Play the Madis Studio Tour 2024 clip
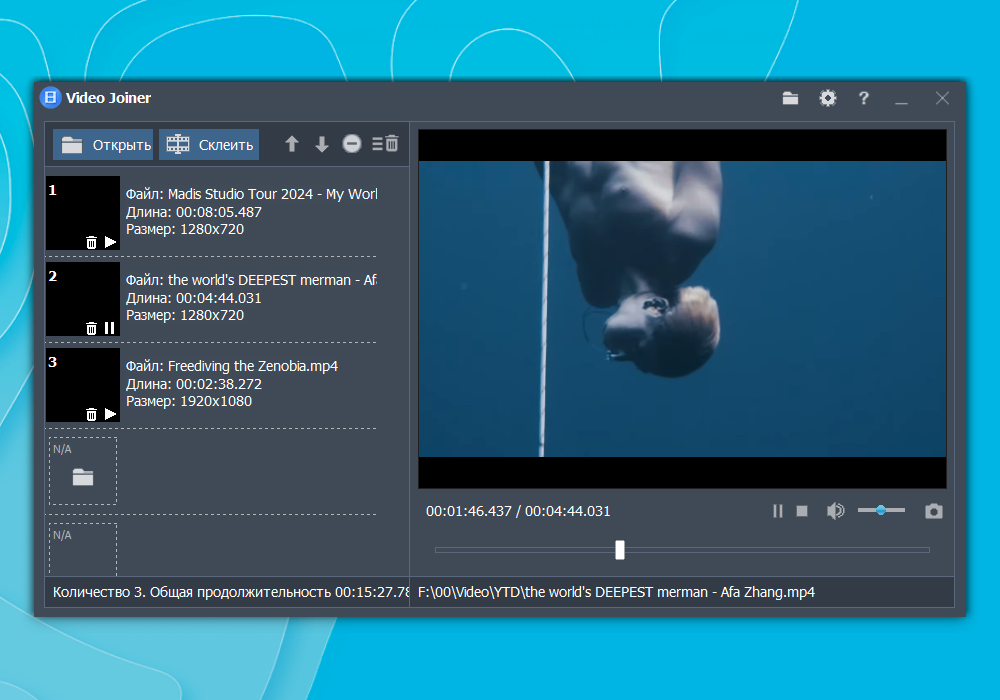Viewport: 1000px width, 700px height. [x=110, y=242]
